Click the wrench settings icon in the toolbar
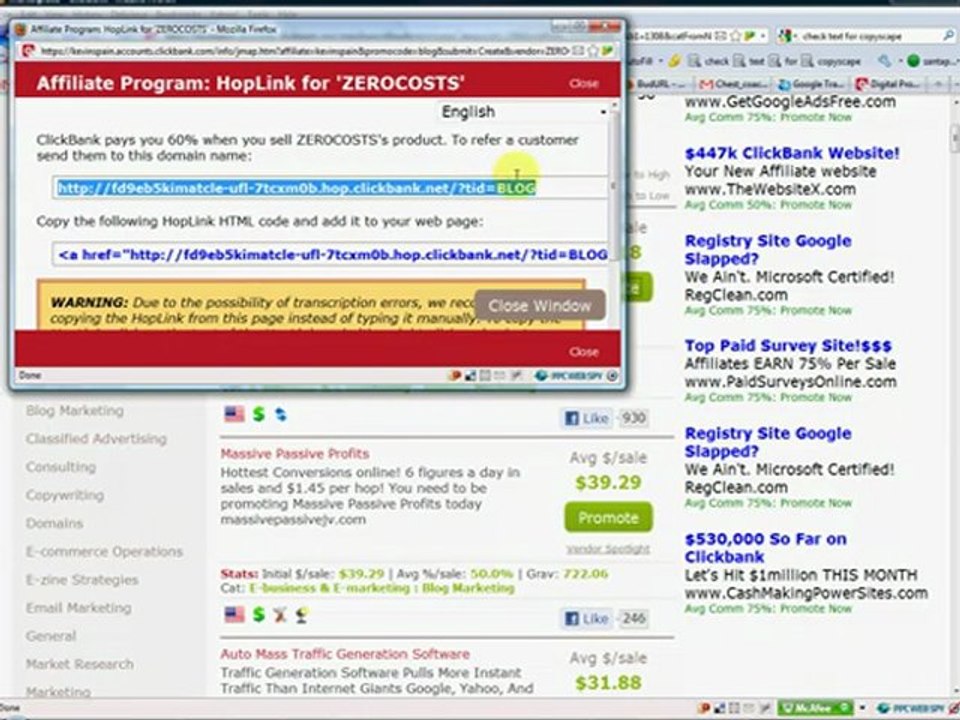This screenshot has height=720, width=960. (885, 61)
